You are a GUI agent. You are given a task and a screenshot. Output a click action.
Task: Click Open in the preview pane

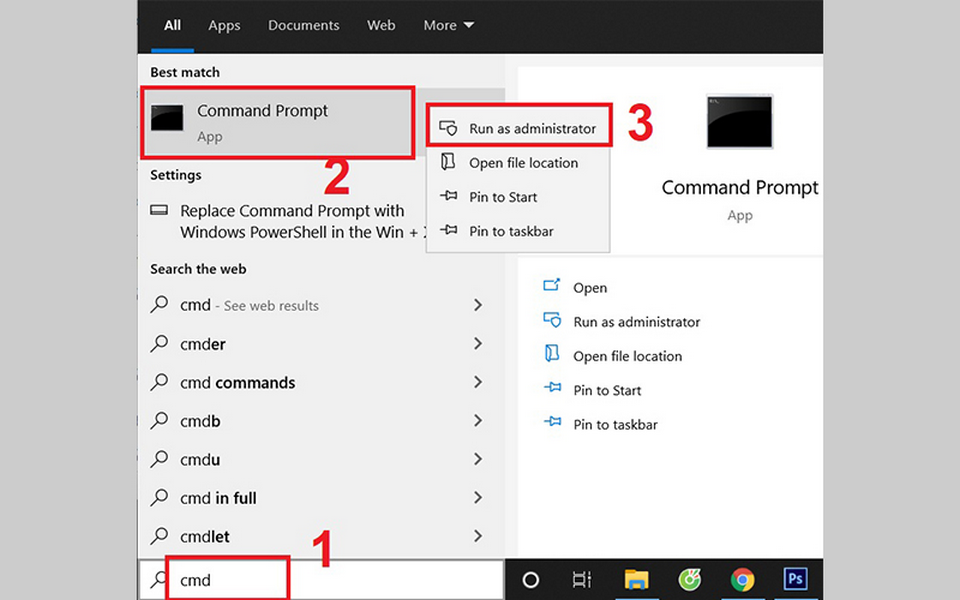(x=590, y=288)
